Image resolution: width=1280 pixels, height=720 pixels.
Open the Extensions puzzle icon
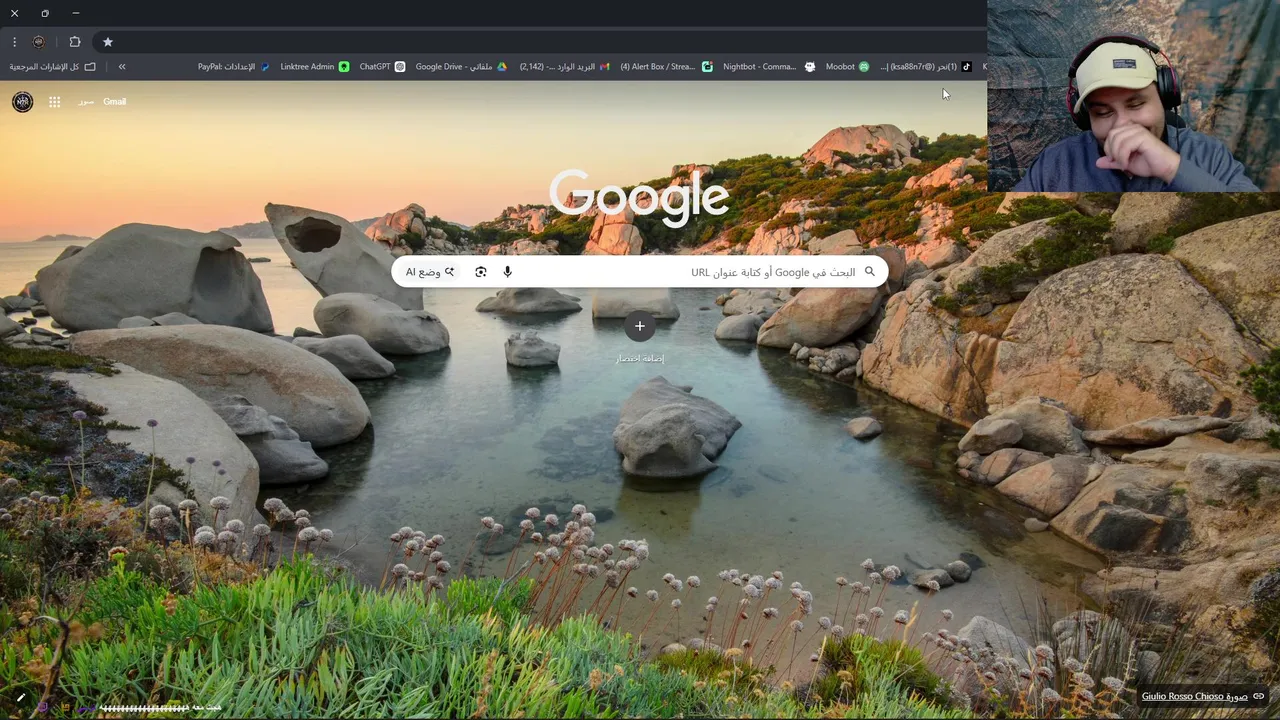[x=75, y=42]
